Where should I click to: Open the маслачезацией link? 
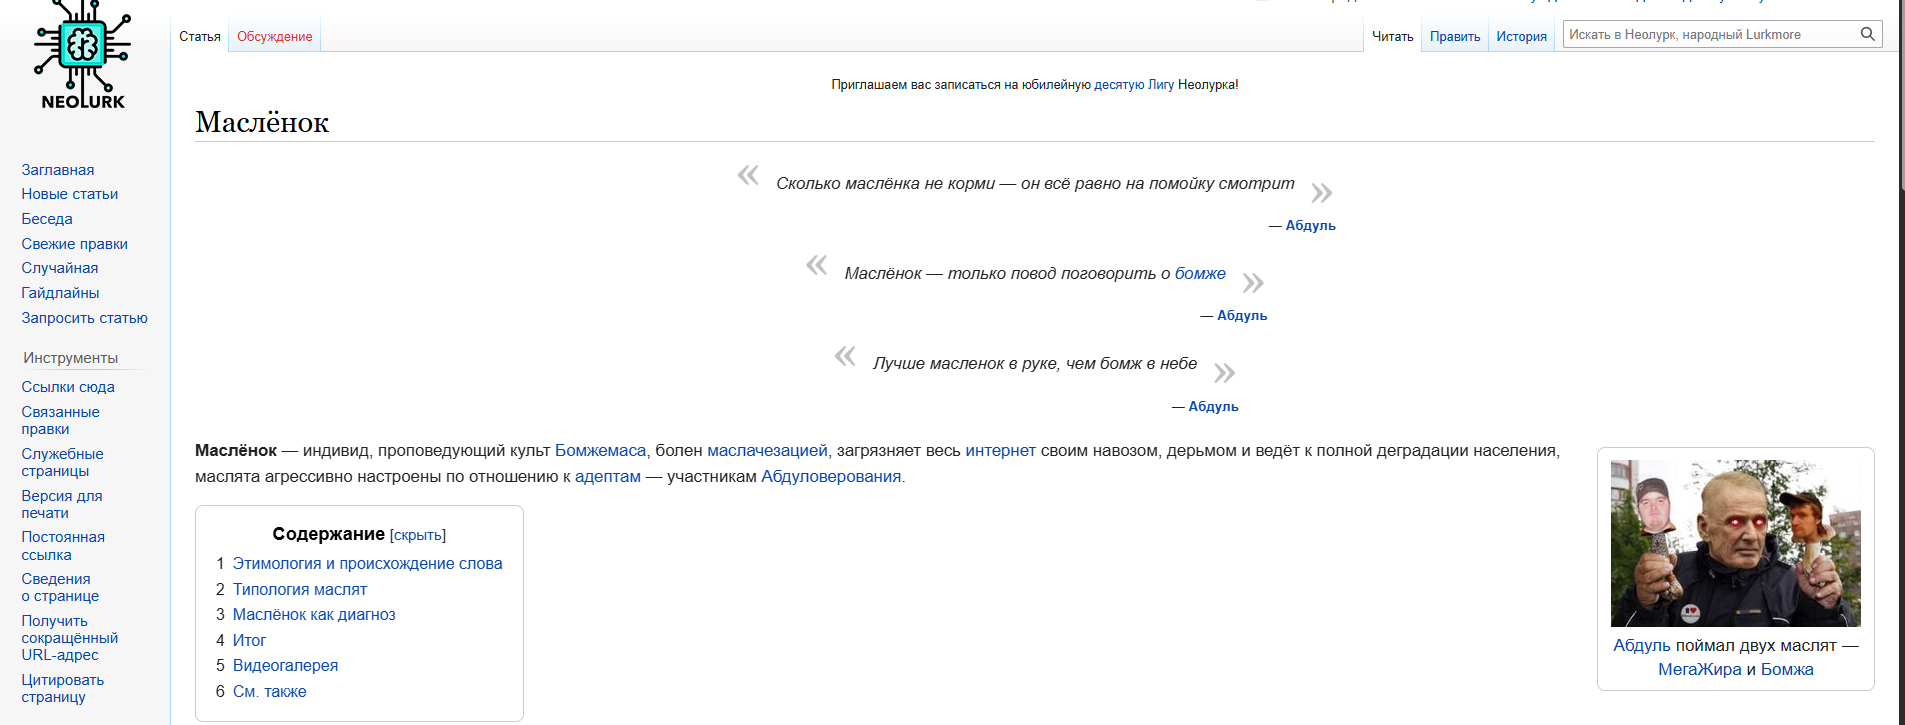tap(767, 451)
